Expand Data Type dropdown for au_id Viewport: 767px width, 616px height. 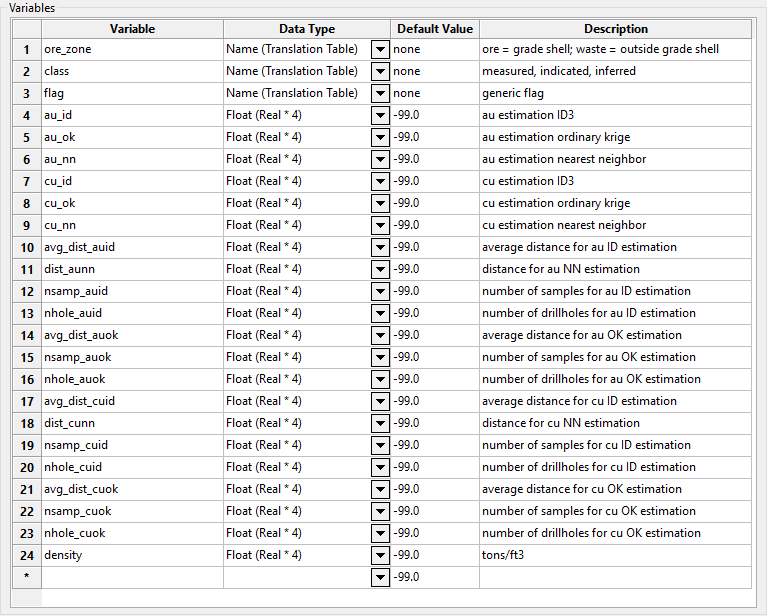pyautogui.click(x=380, y=115)
